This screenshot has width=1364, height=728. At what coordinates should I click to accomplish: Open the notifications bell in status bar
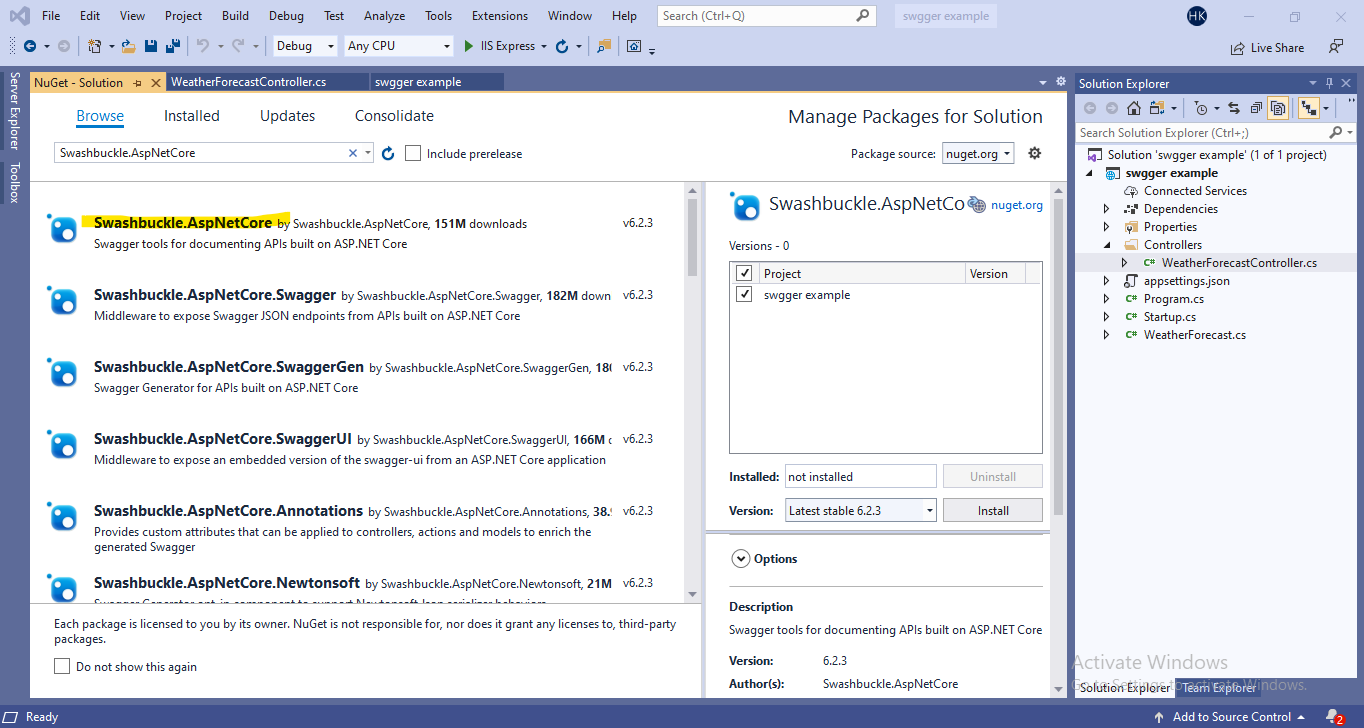pyautogui.click(x=1334, y=717)
